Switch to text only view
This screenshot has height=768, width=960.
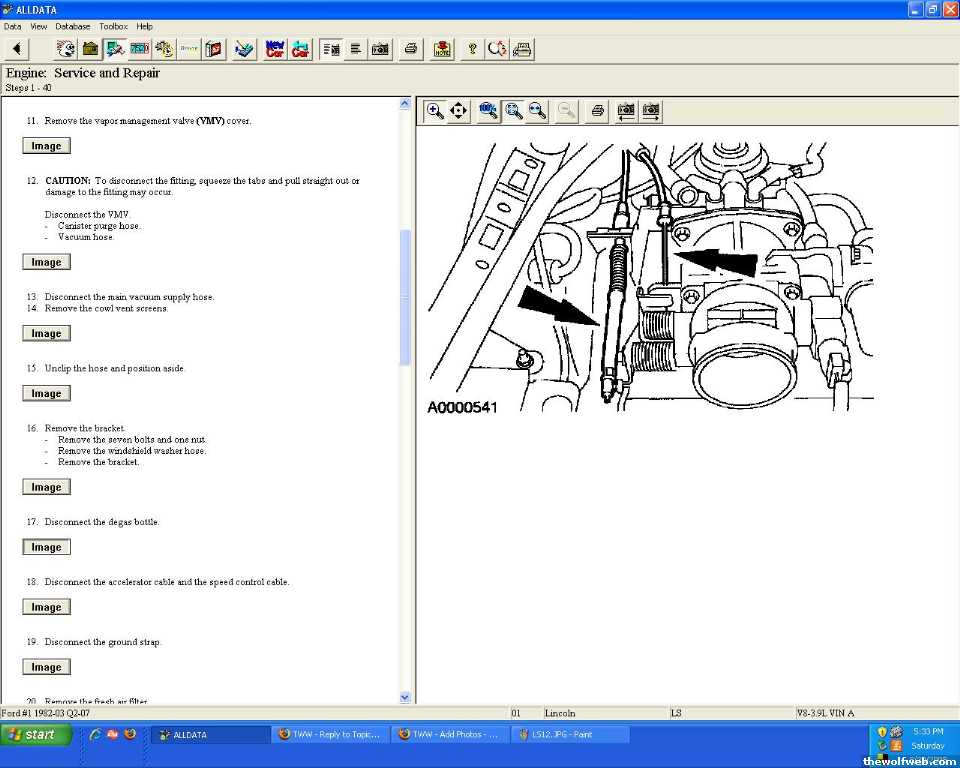356,49
